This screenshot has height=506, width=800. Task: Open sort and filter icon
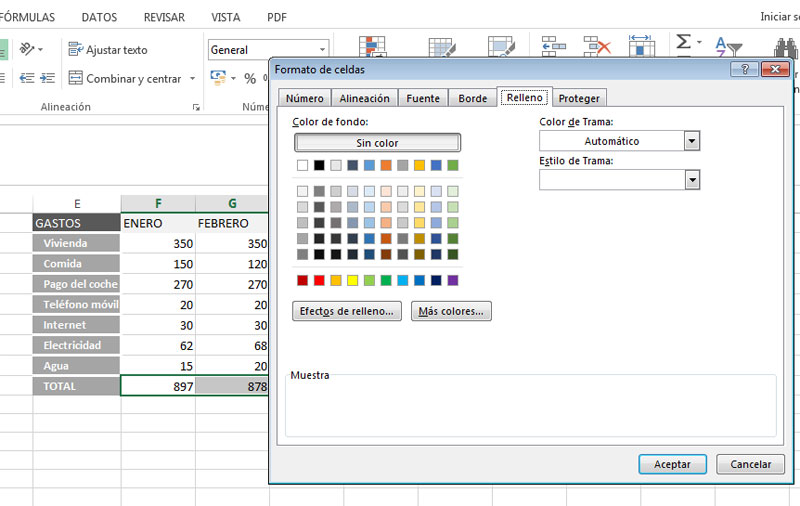[728, 46]
